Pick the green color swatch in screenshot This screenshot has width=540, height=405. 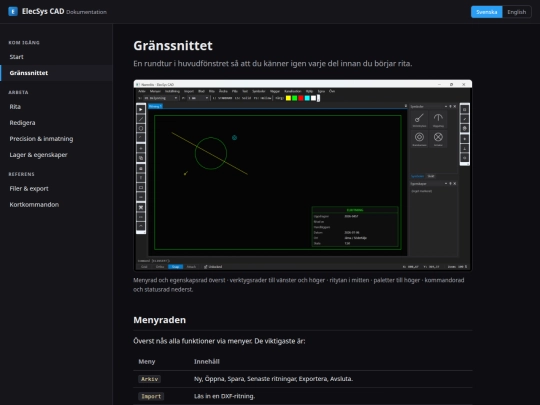[294, 98]
